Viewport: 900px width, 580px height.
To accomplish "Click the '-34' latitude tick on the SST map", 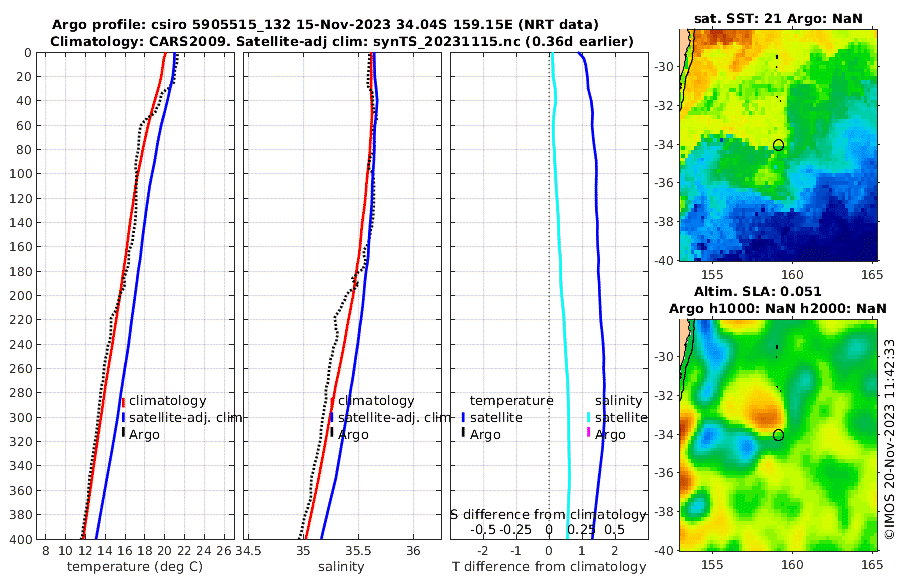I will coord(664,145).
